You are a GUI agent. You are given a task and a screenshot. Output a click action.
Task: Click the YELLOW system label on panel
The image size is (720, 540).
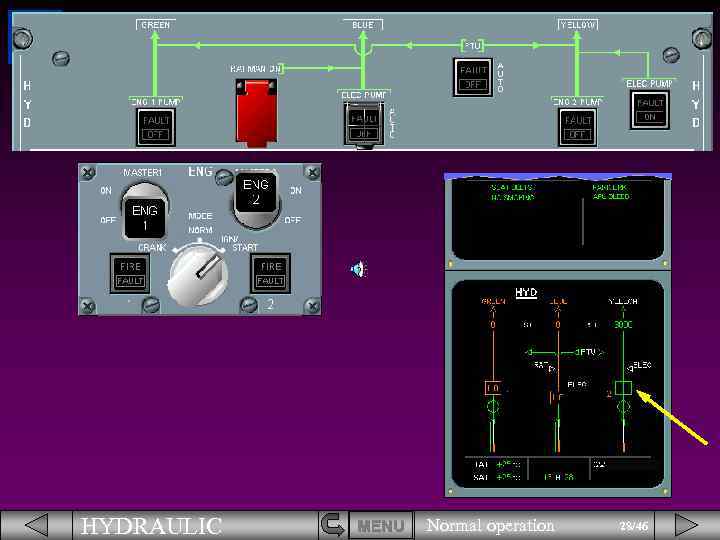tap(578, 25)
